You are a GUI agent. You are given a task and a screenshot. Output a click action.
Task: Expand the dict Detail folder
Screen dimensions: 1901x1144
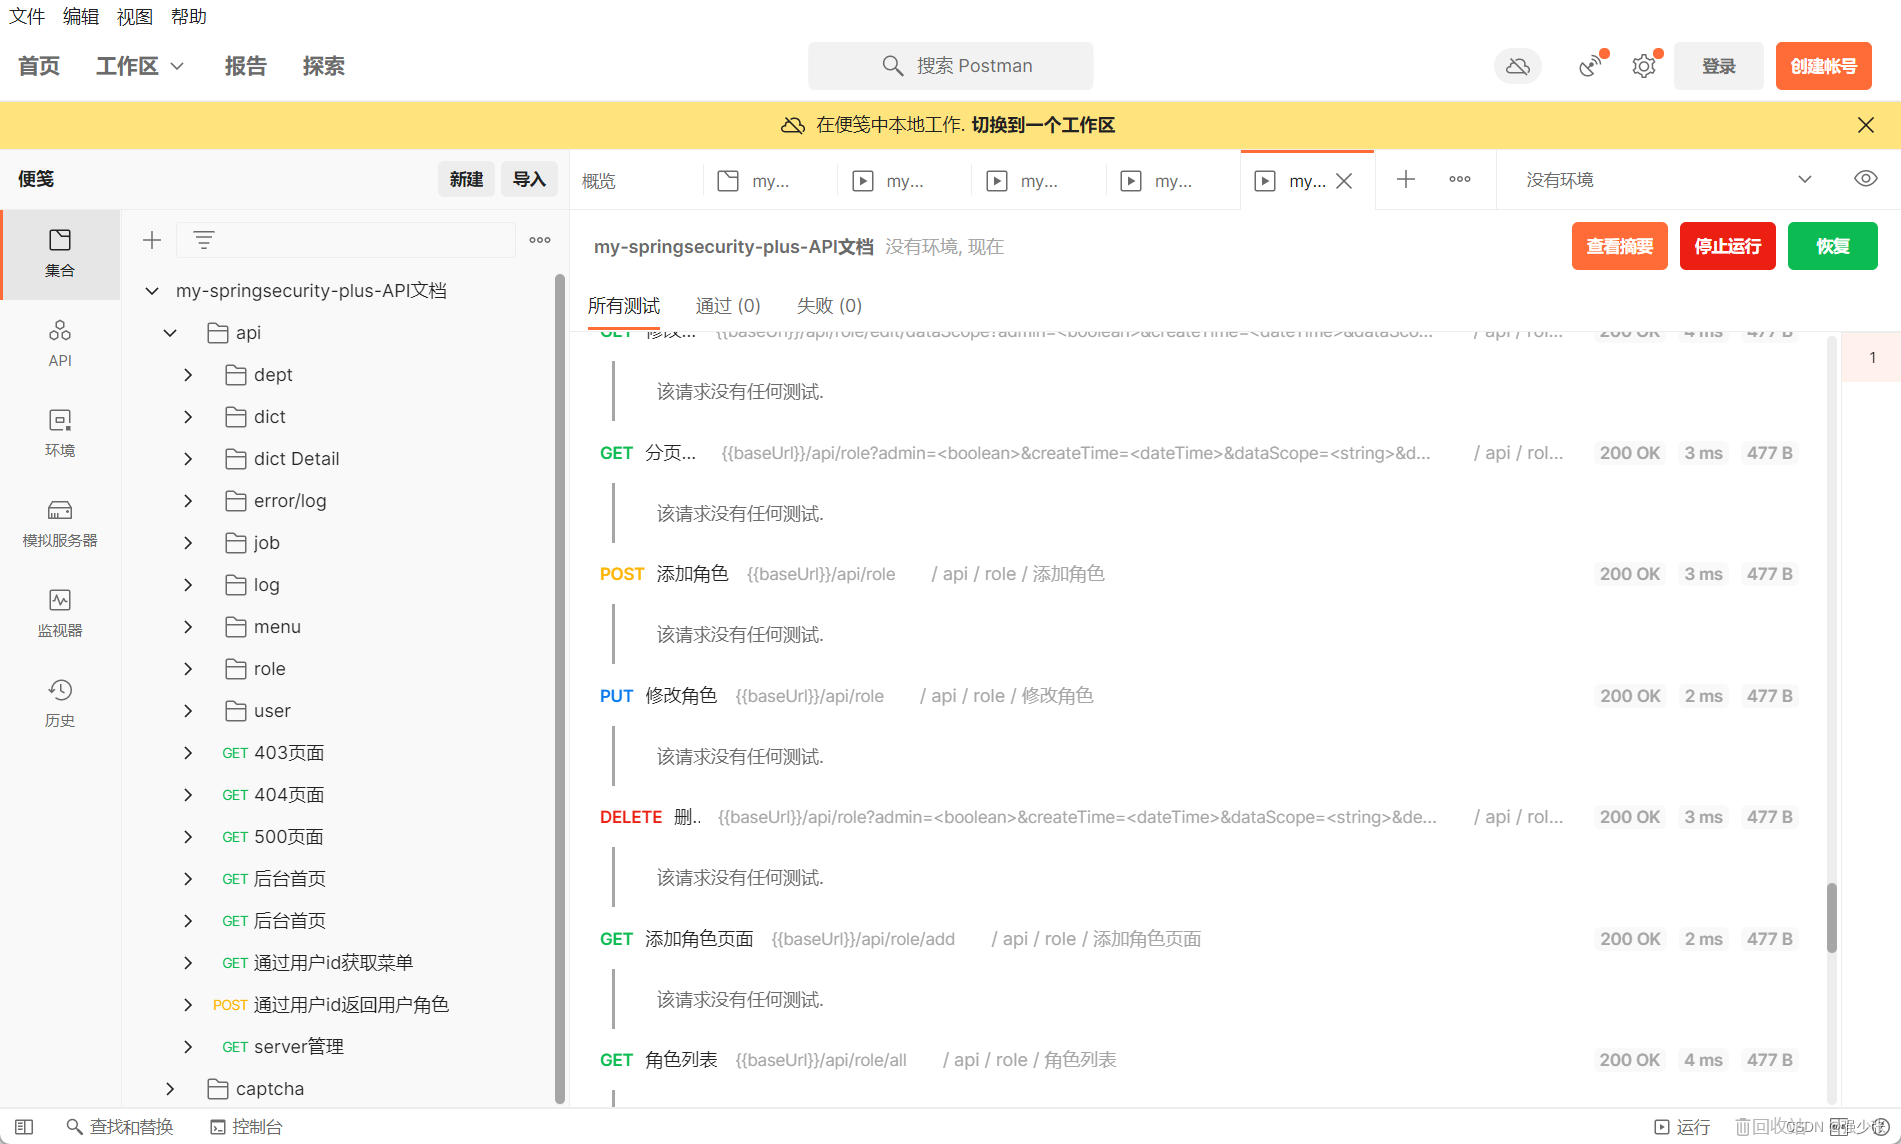(x=188, y=459)
